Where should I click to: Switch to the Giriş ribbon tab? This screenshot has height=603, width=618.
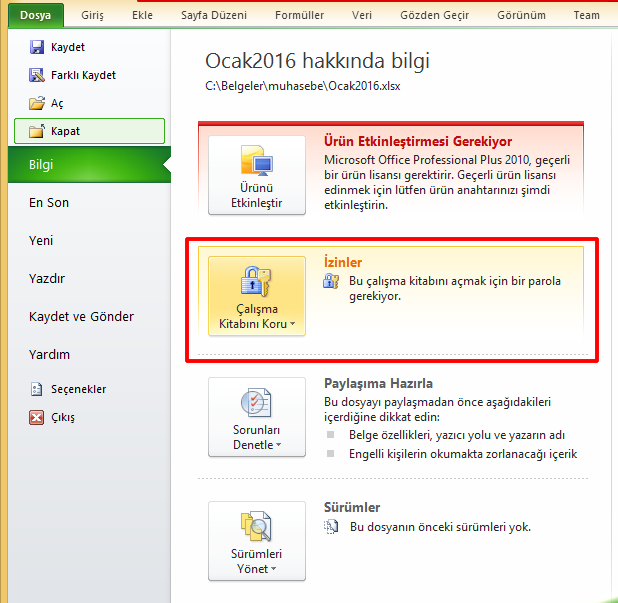(92, 15)
